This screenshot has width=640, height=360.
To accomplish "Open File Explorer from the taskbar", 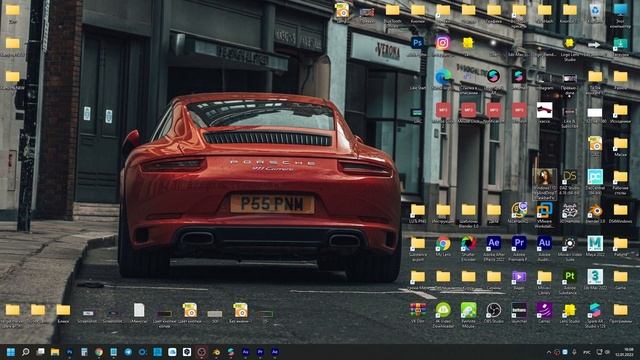I will [55, 352].
